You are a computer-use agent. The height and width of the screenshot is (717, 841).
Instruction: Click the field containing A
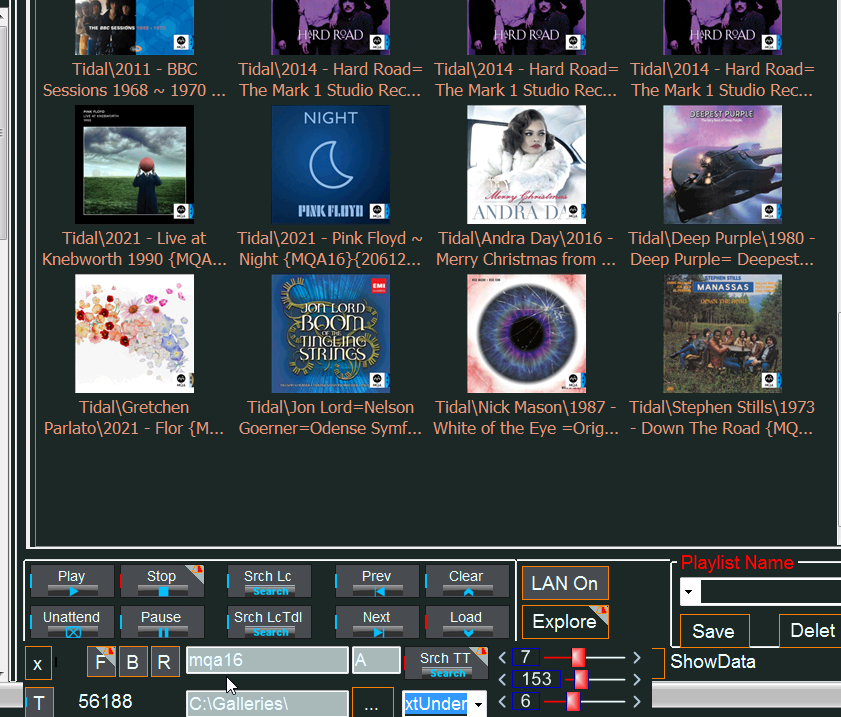click(377, 660)
